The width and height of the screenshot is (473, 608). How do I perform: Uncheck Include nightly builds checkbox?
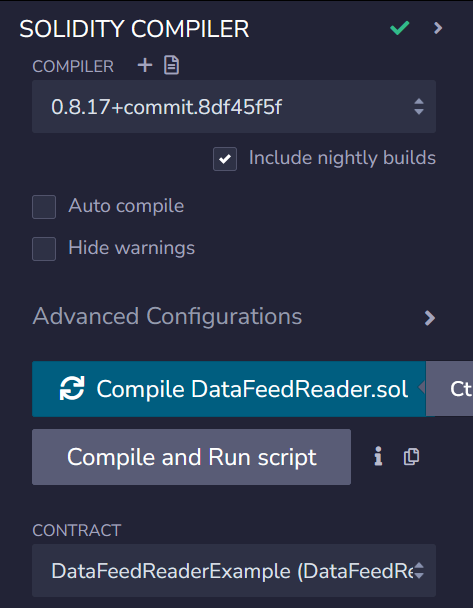(225, 159)
